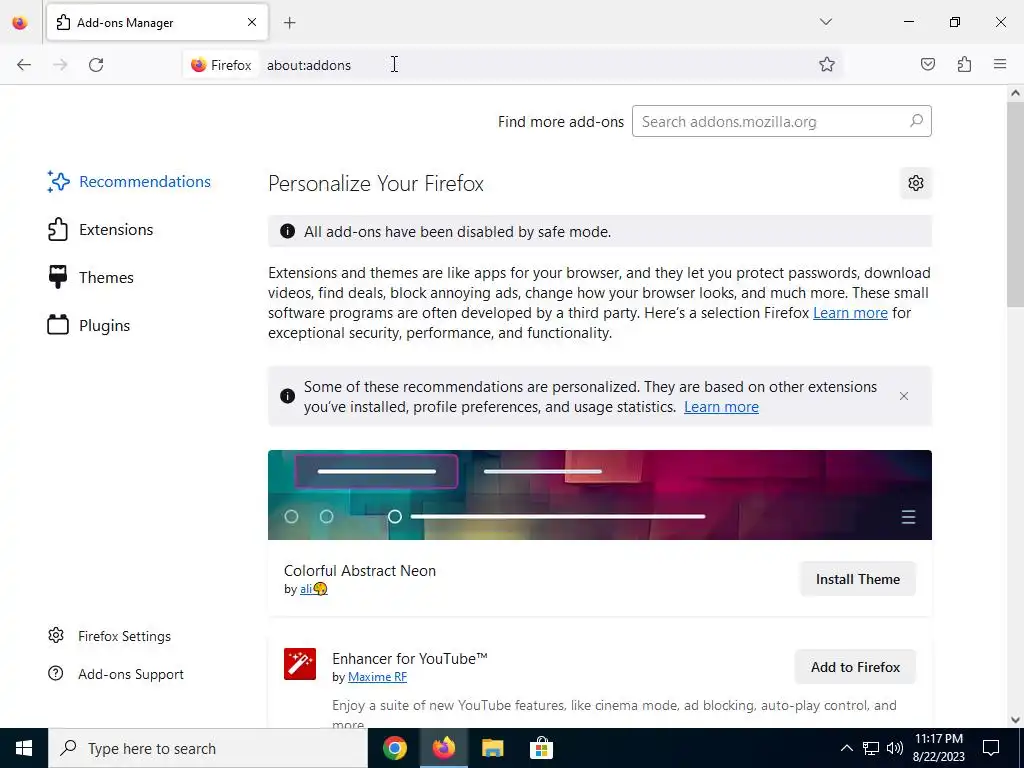Open Firefox Settings from sidebar
Screen dimensions: 1024x768
pos(110,636)
